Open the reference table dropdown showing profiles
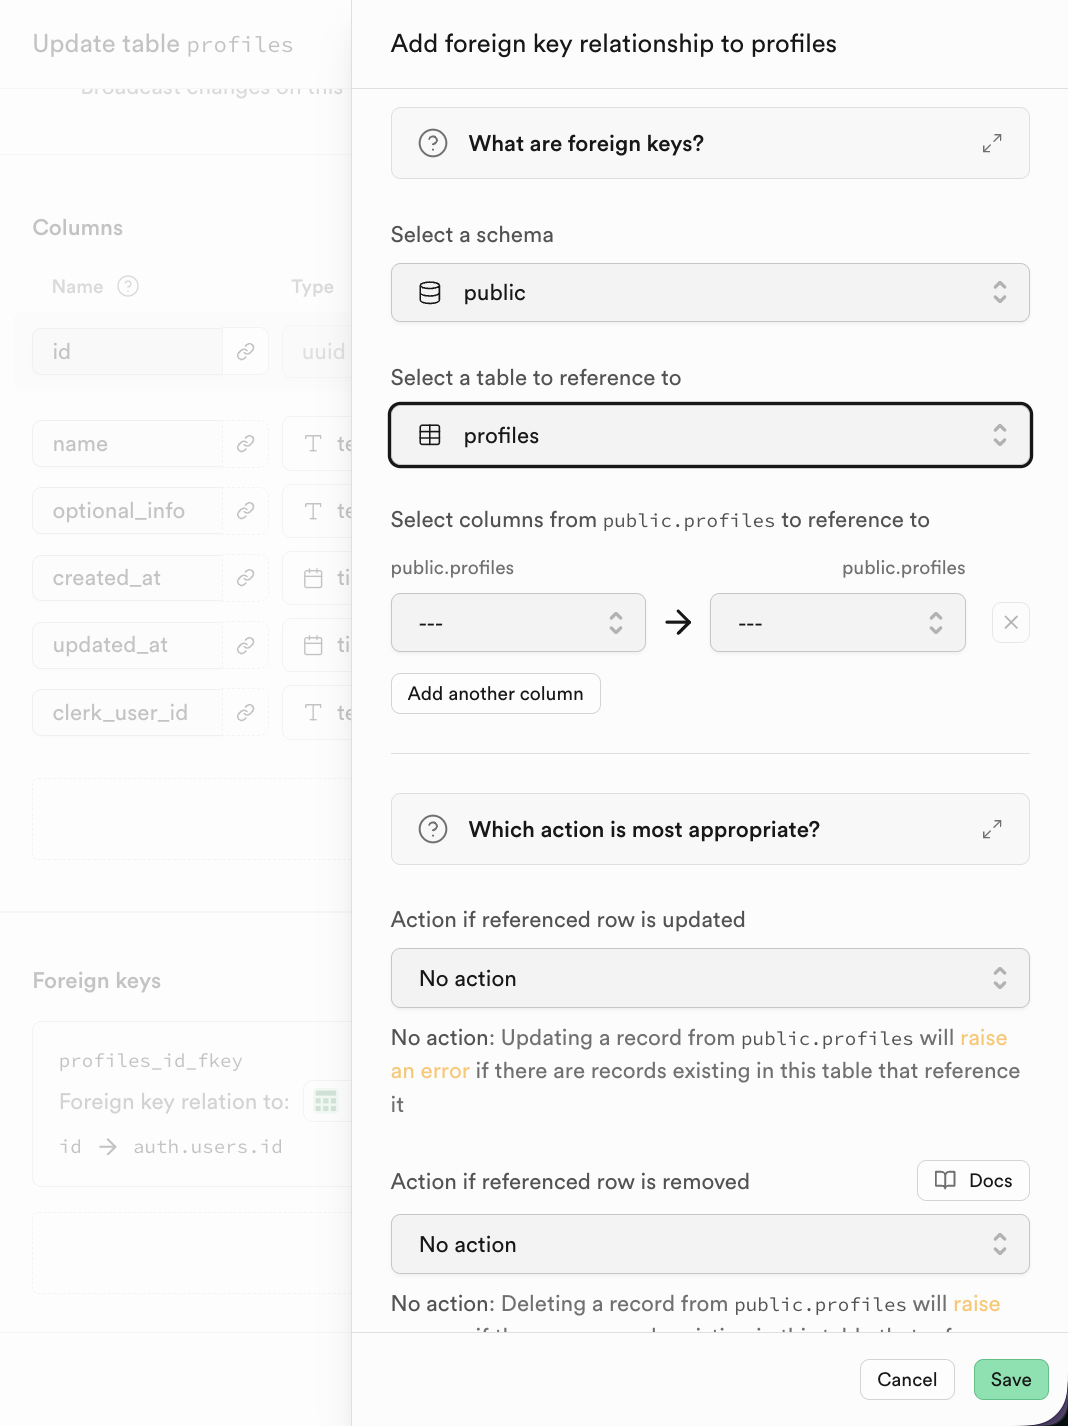1068x1426 pixels. pos(709,435)
